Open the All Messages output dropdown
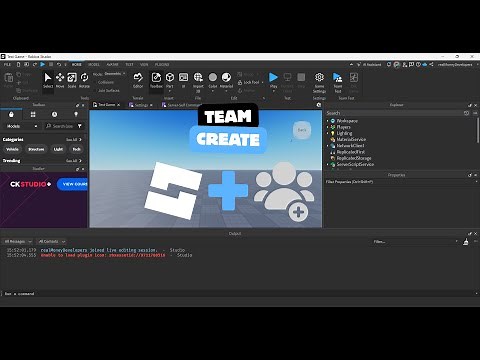The width and height of the screenshot is (480, 360). point(18,241)
